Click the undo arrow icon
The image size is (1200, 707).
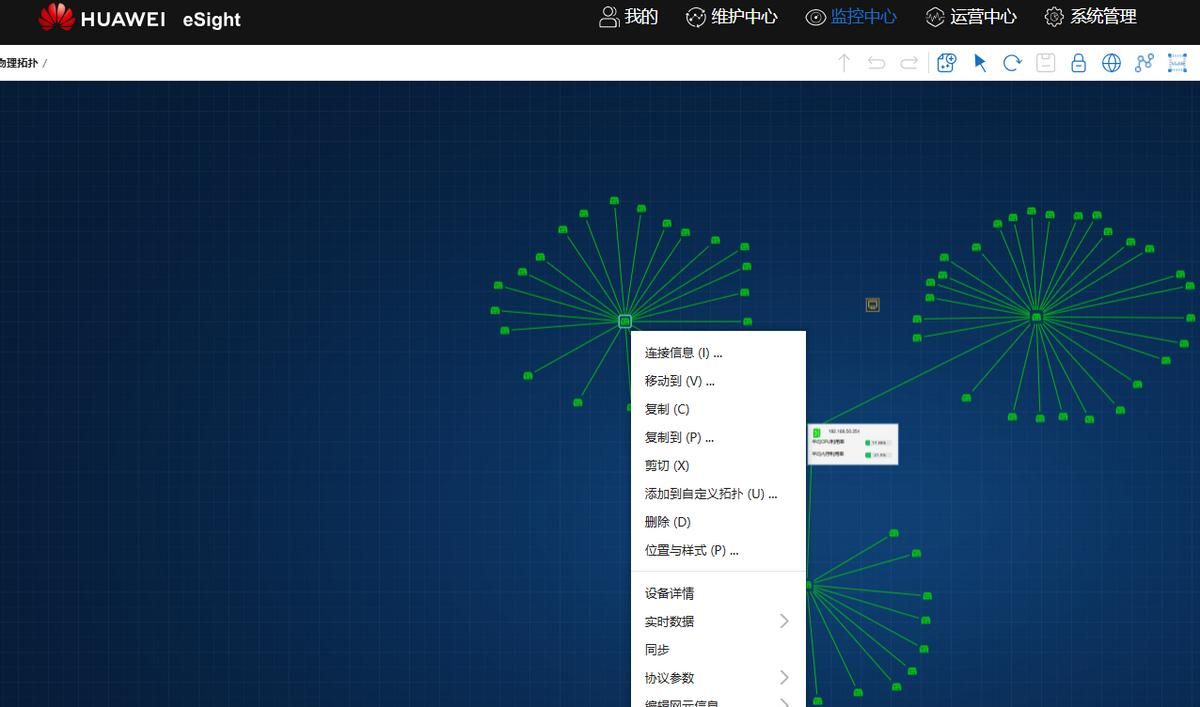pyautogui.click(x=876, y=62)
